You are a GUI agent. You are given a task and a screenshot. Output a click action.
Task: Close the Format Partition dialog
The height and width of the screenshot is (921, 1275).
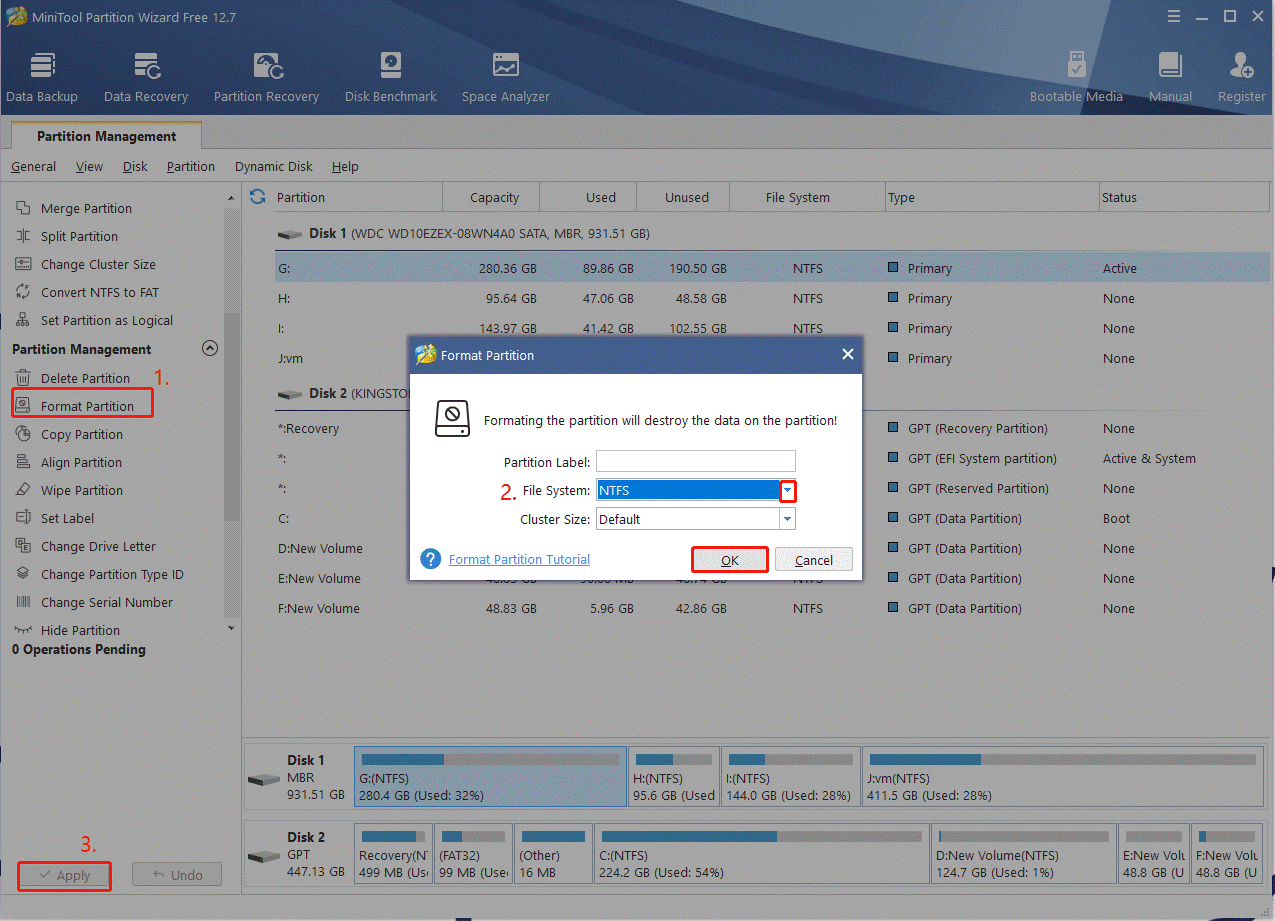(847, 354)
